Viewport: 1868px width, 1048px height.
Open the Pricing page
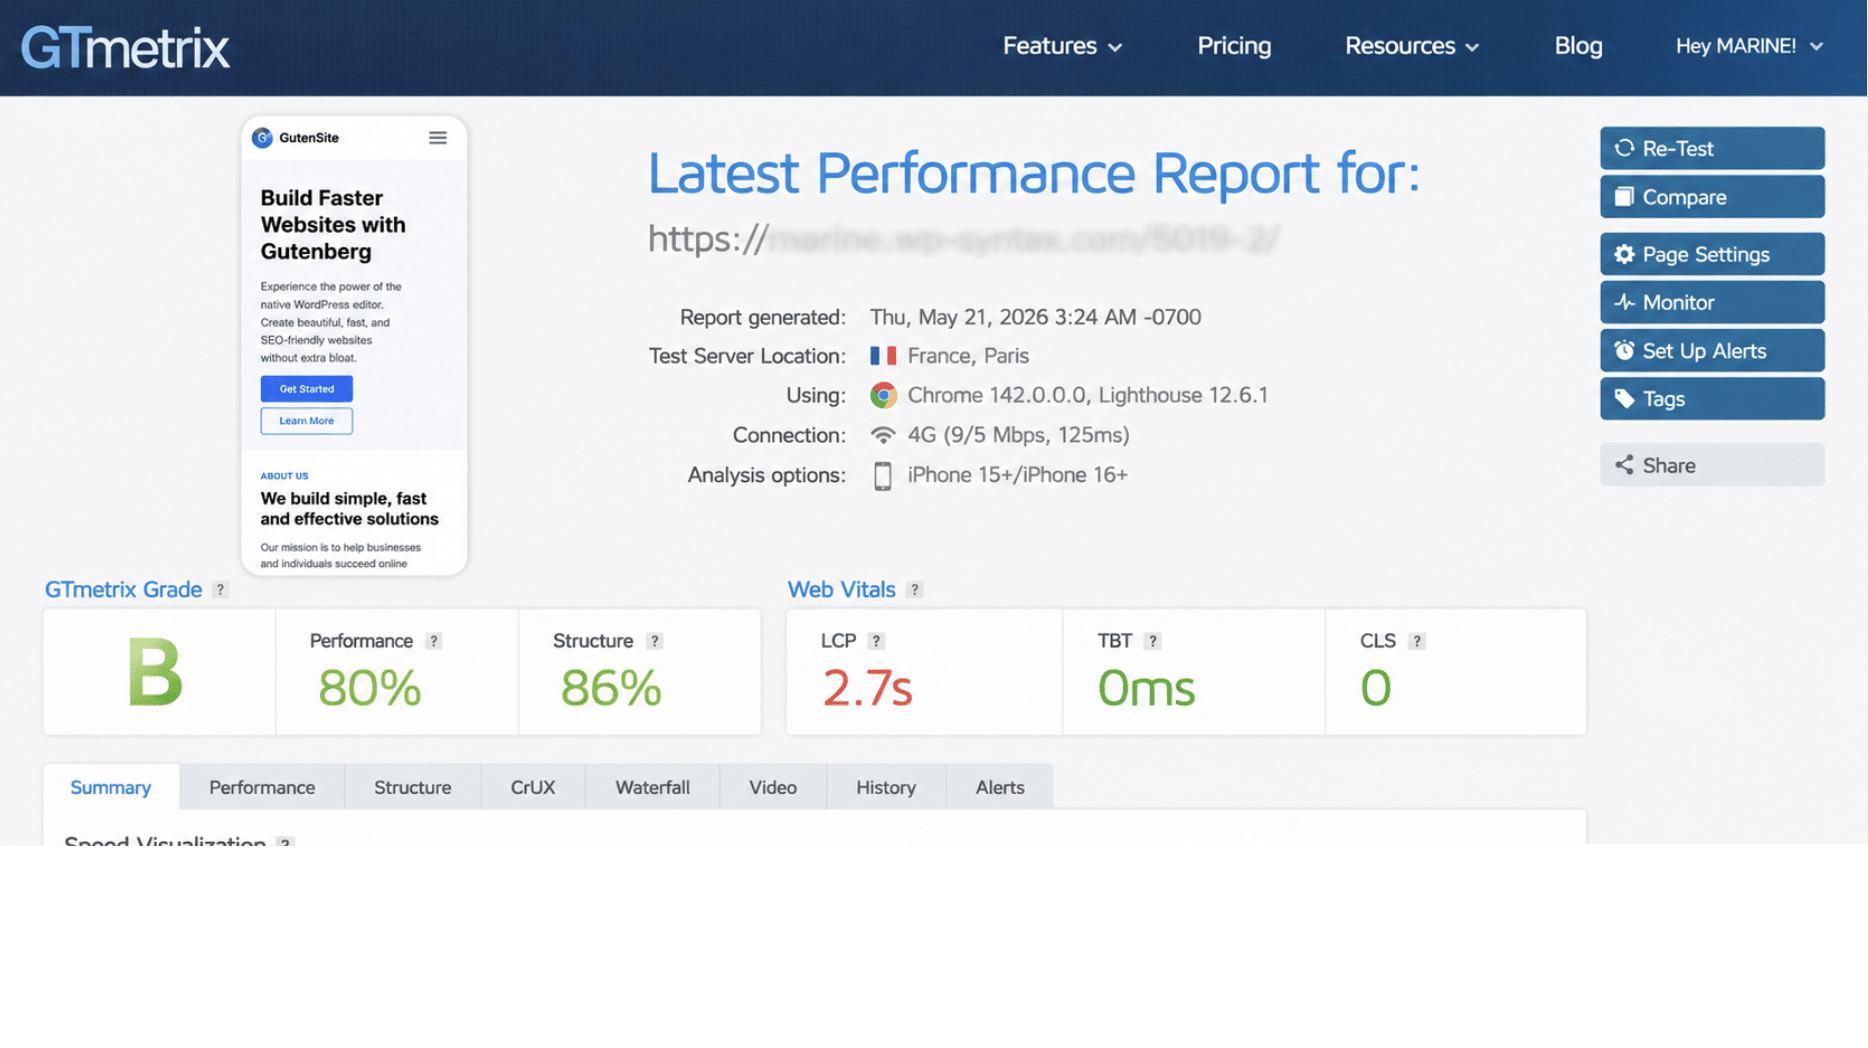(x=1234, y=46)
